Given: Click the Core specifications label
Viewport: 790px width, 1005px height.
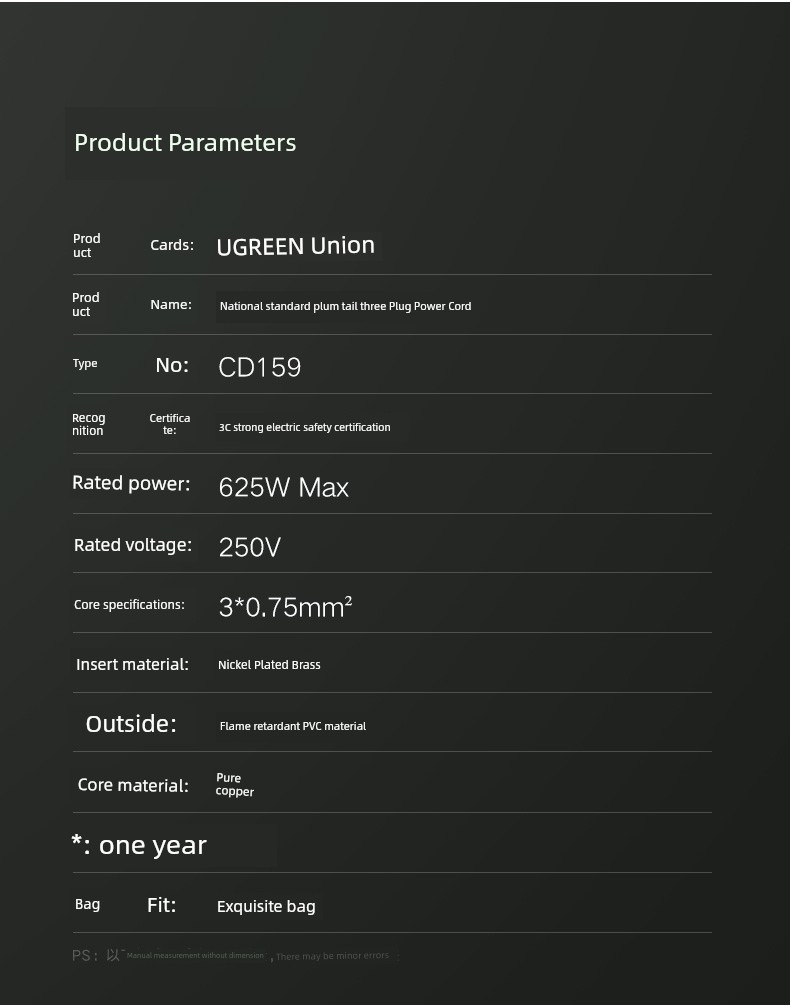Looking at the screenshot, I should point(129,605).
